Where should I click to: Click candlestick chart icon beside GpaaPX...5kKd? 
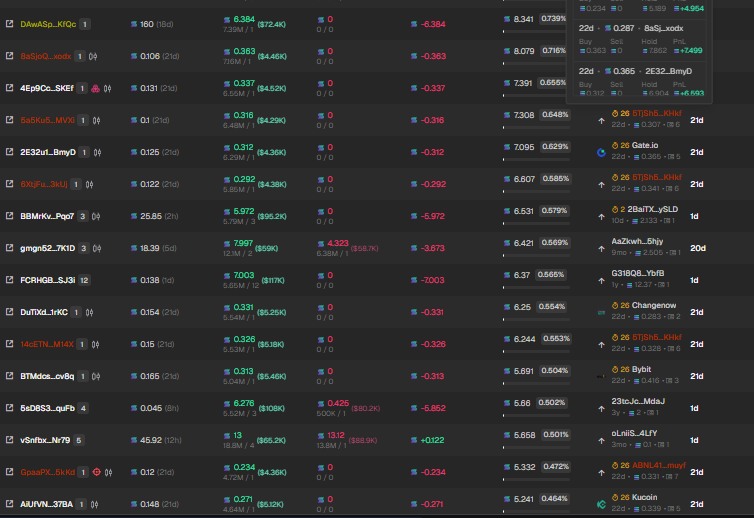pyautogui.click(x=109, y=472)
